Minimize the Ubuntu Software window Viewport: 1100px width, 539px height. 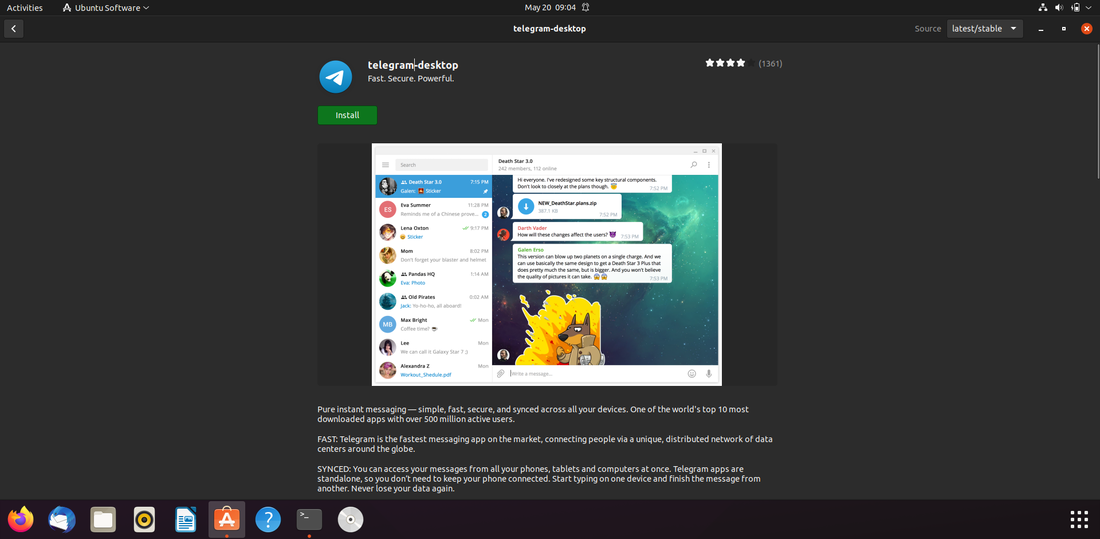click(1040, 29)
